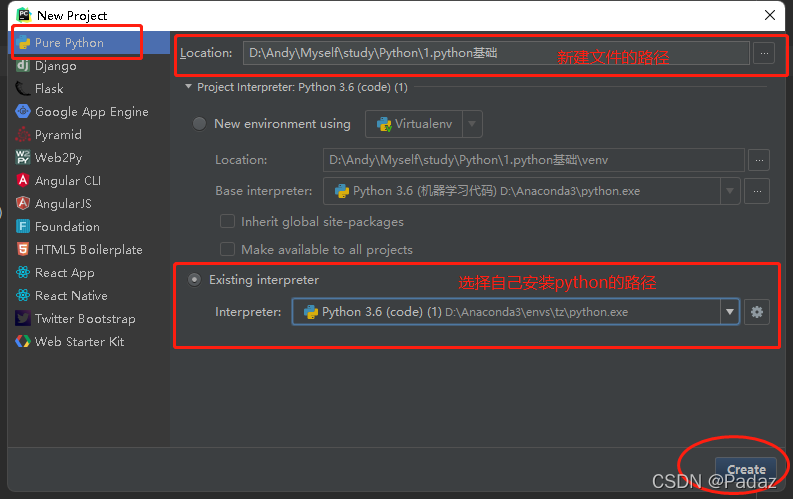Enable Make available to all projects
793x499 pixels.
coord(227,249)
